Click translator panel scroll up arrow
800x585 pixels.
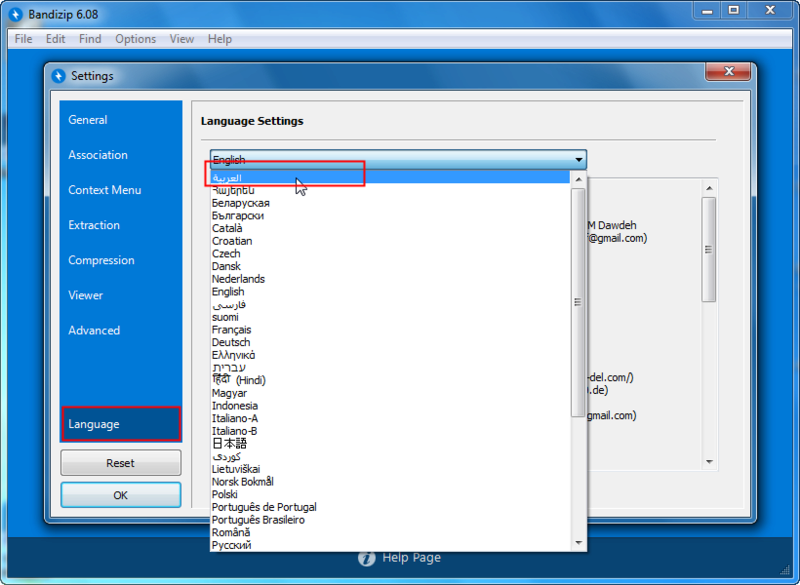(709, 189)
